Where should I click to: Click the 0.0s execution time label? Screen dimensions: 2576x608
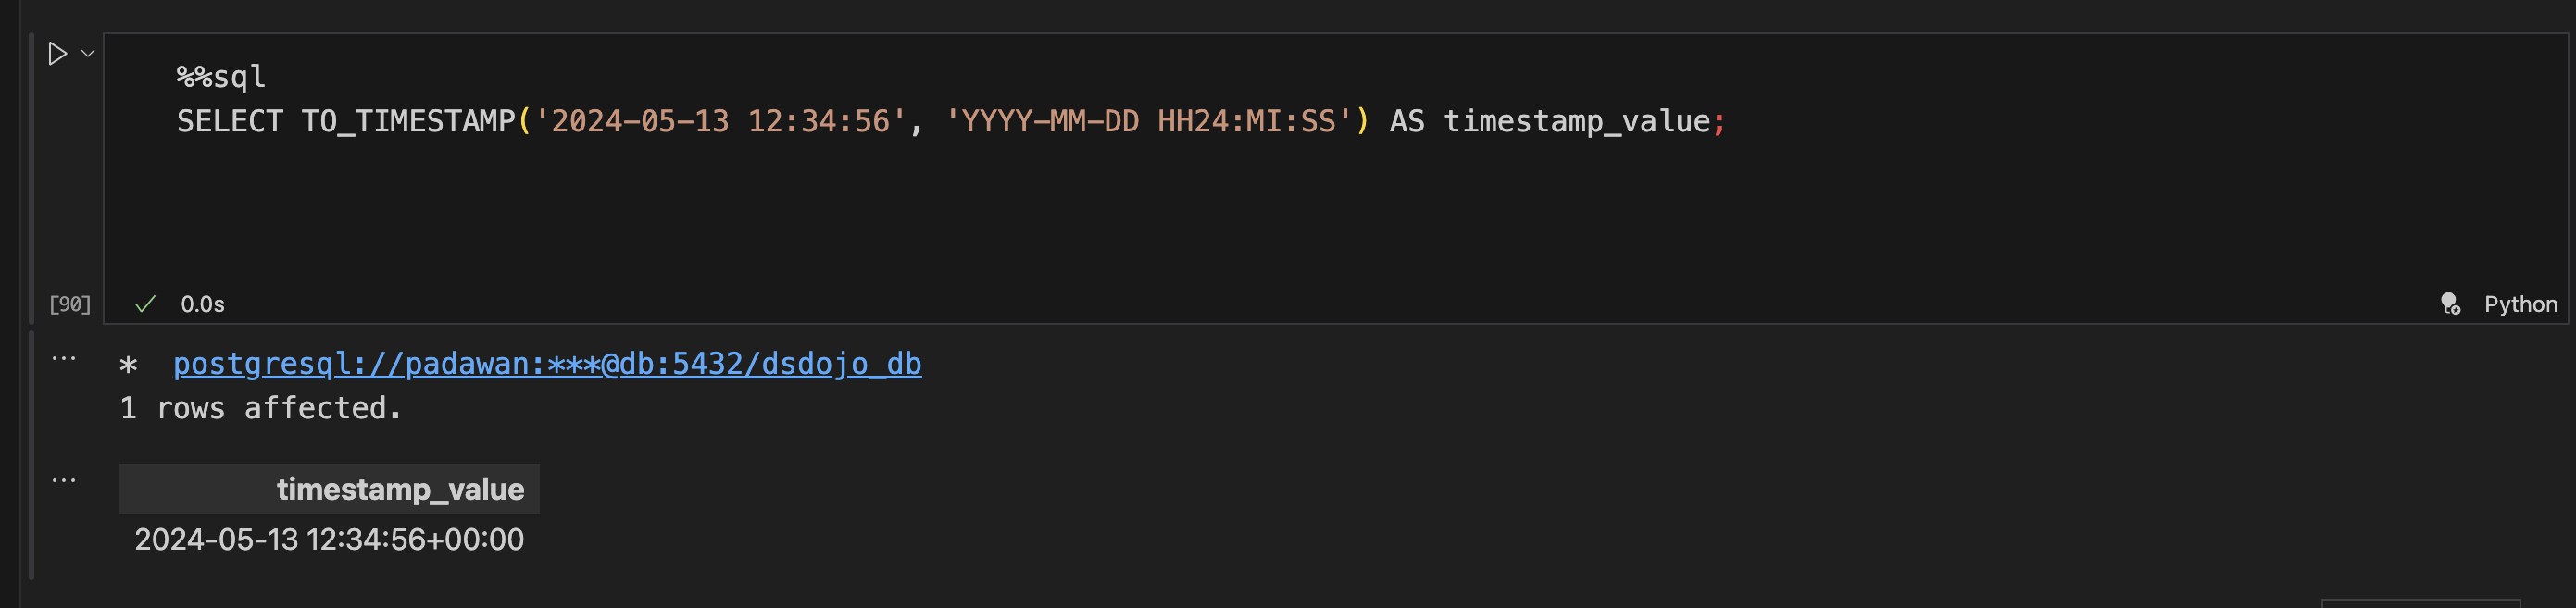202,304
